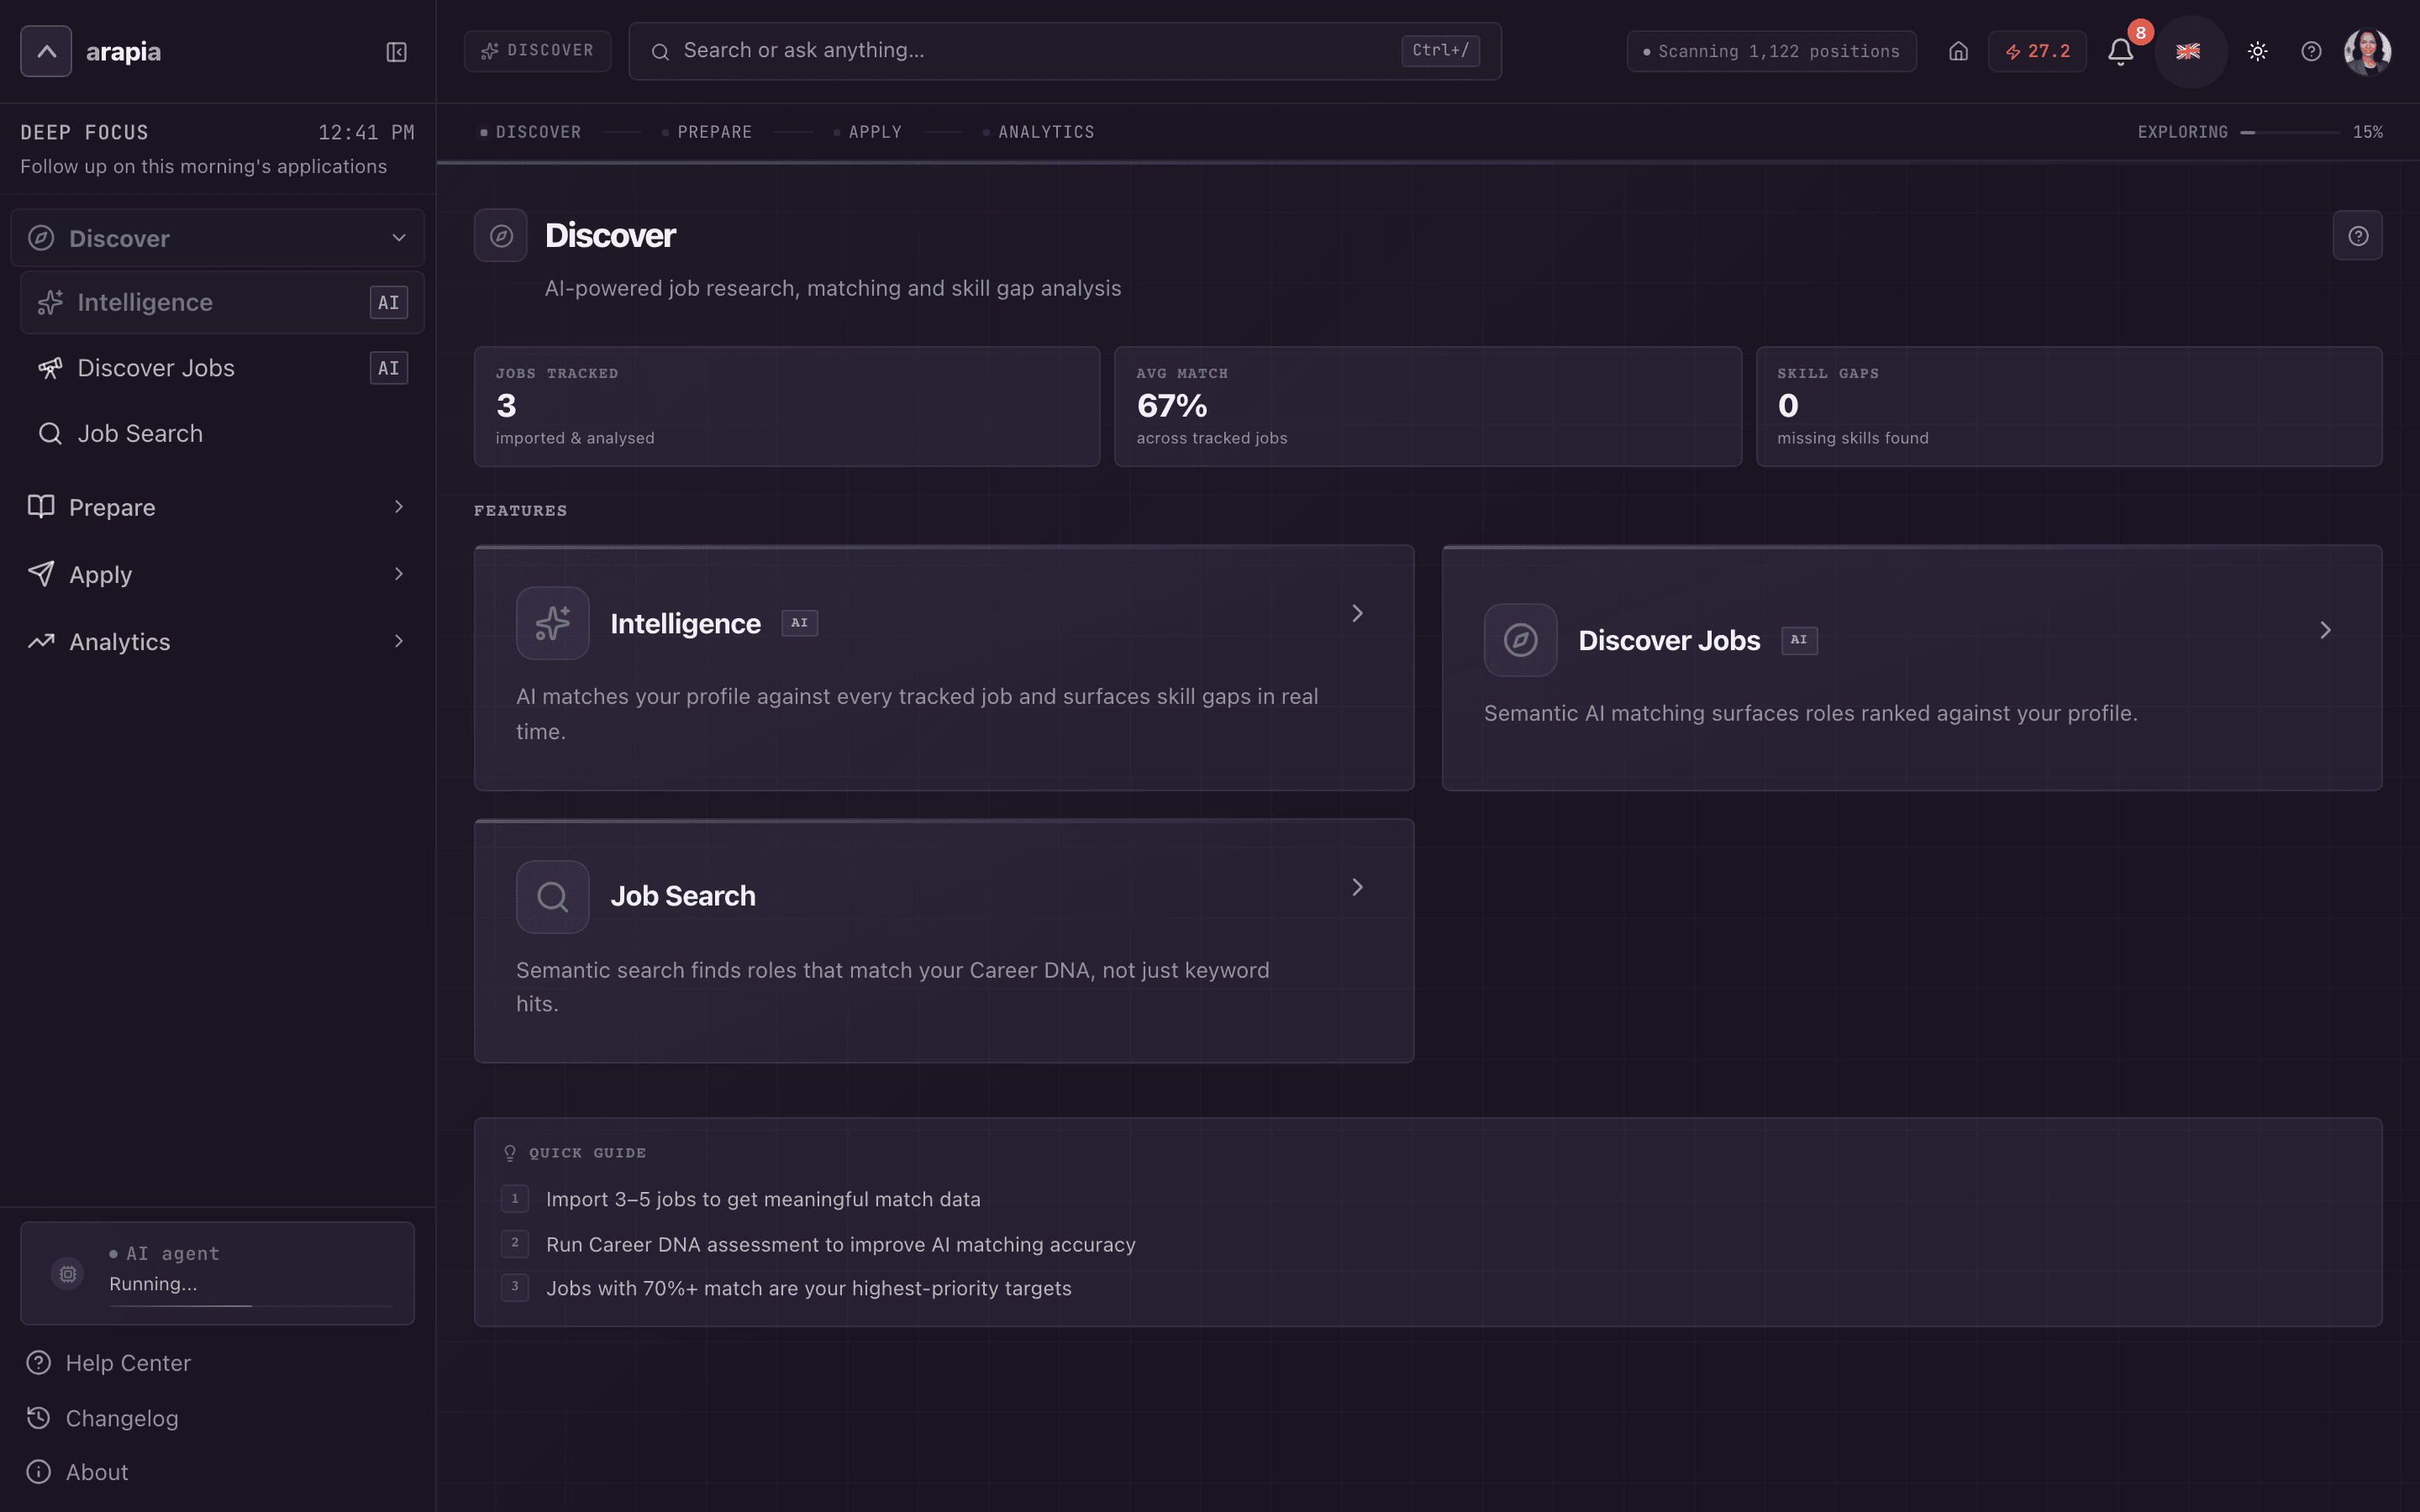
Task: Open the Intelligence feature card
Action: click(x=944, y=668)
